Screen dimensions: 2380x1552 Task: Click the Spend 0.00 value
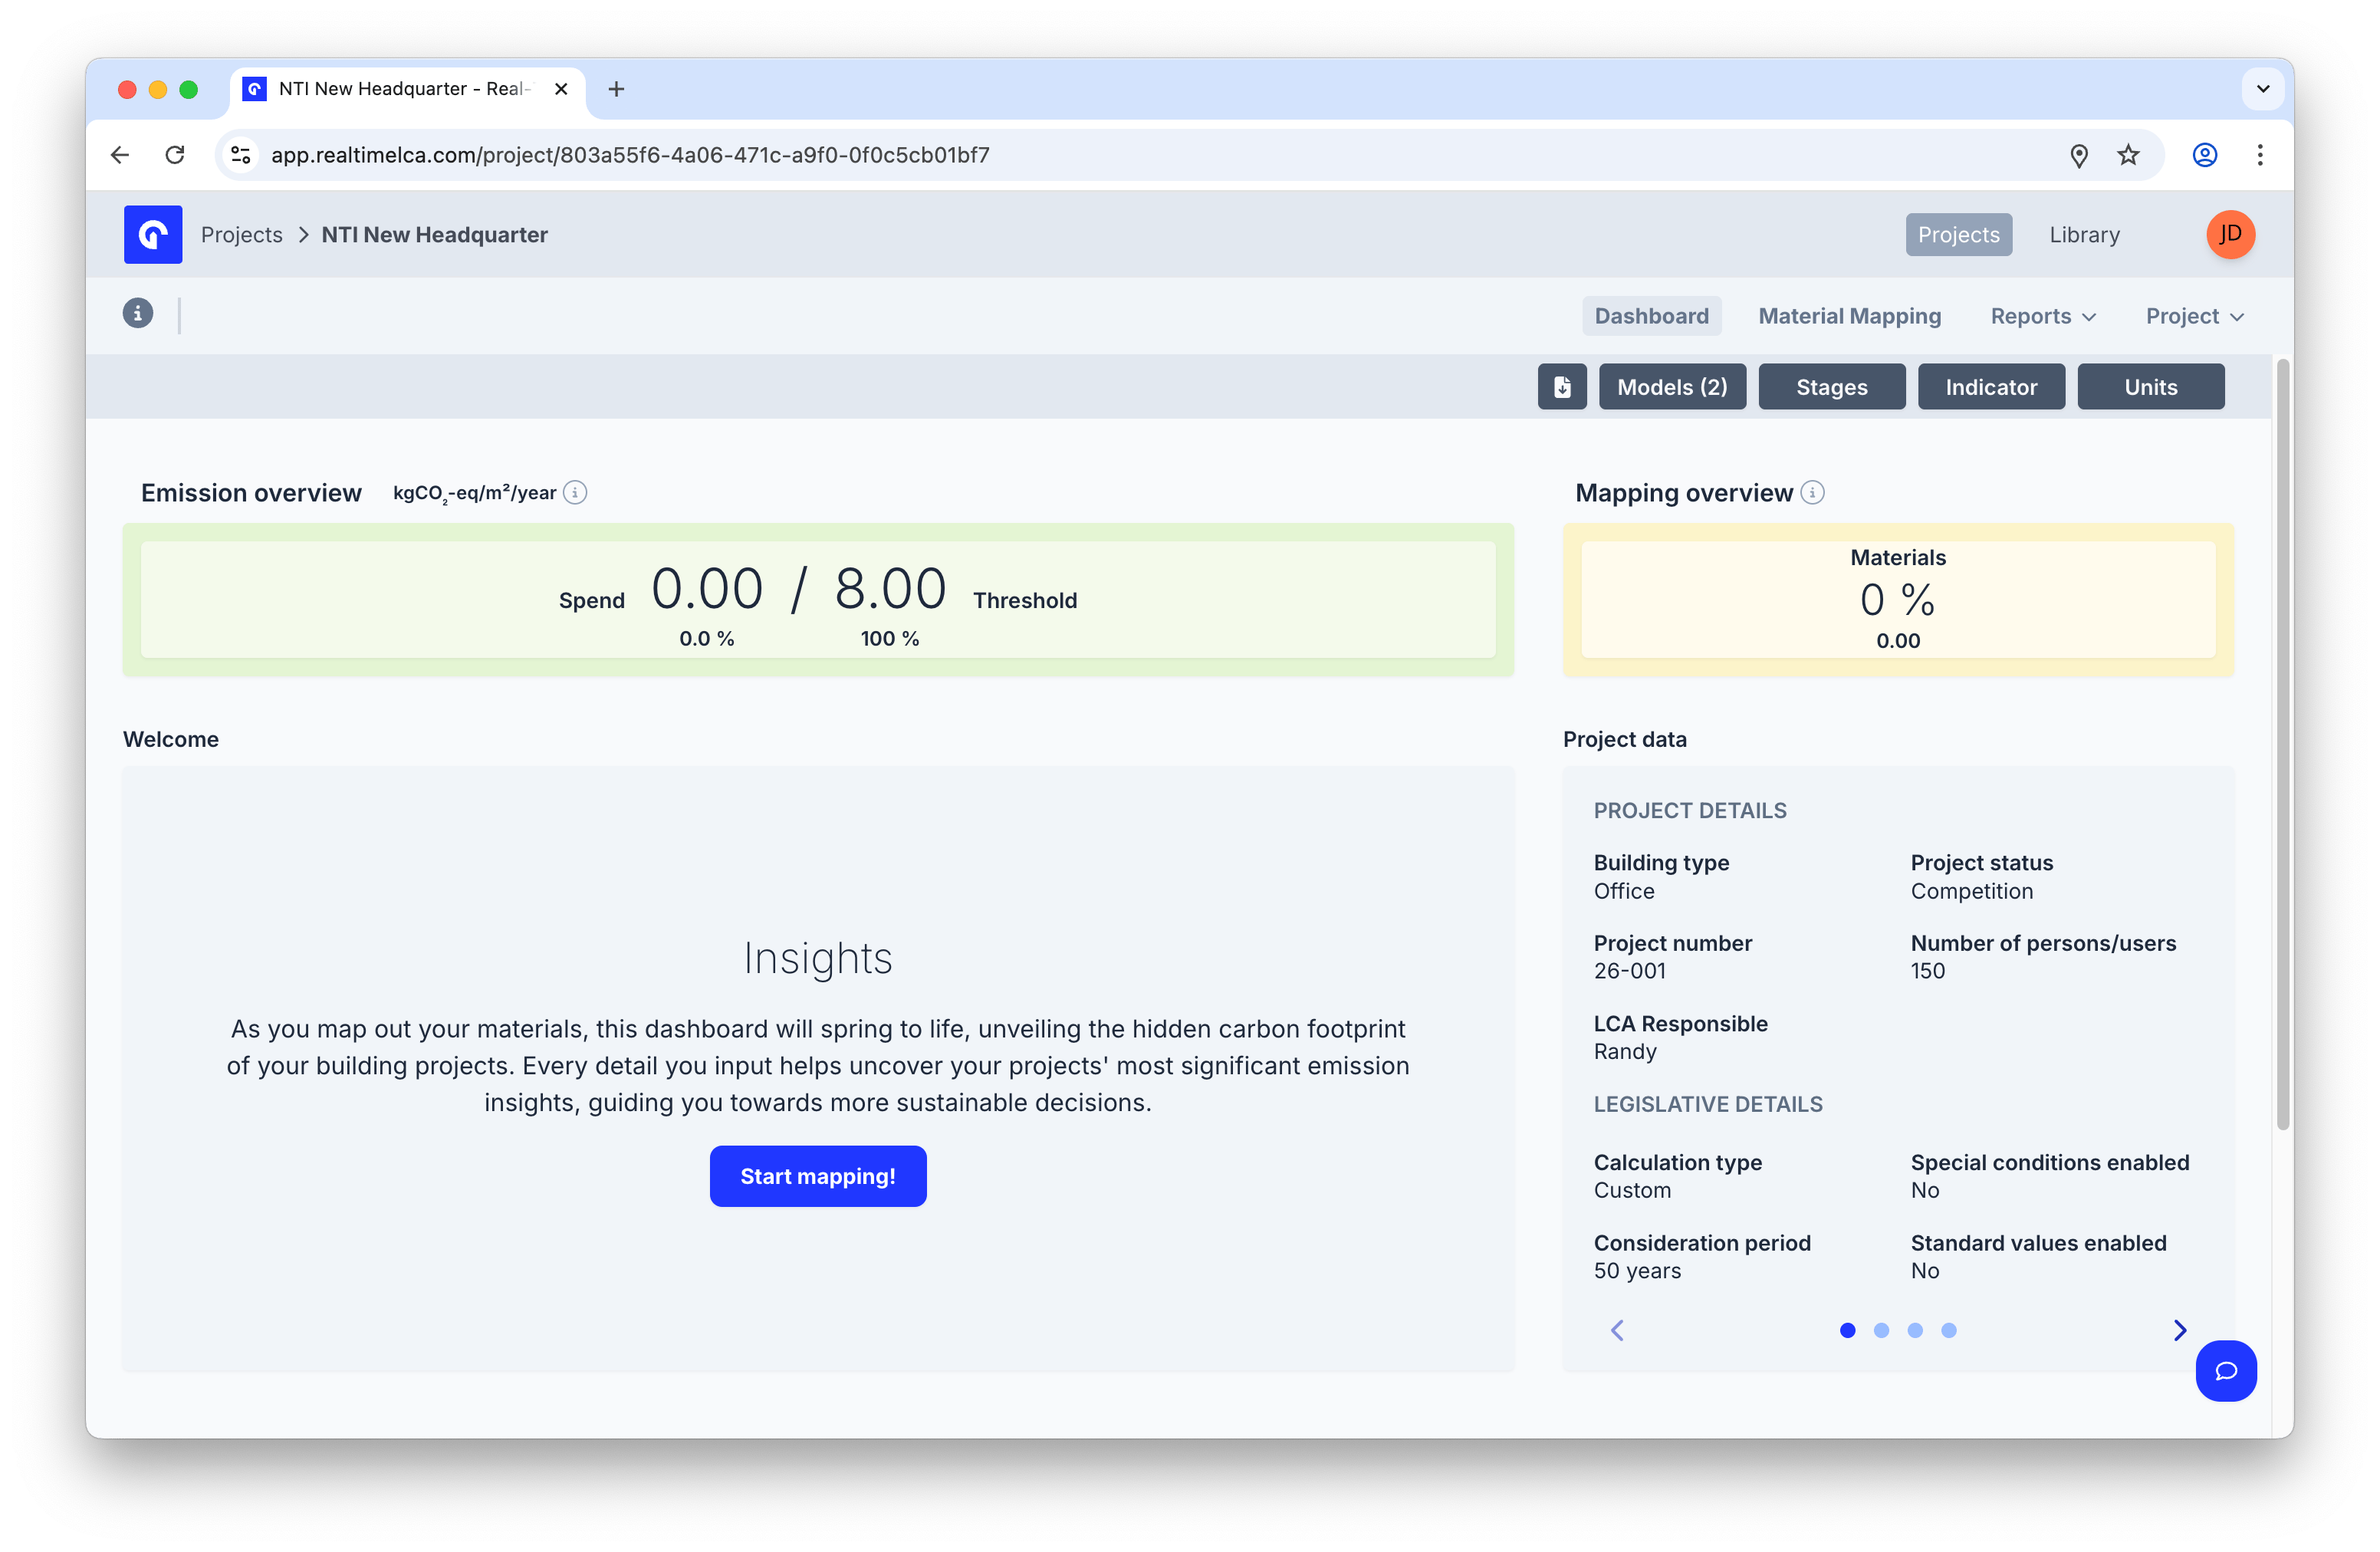[707, 588]
